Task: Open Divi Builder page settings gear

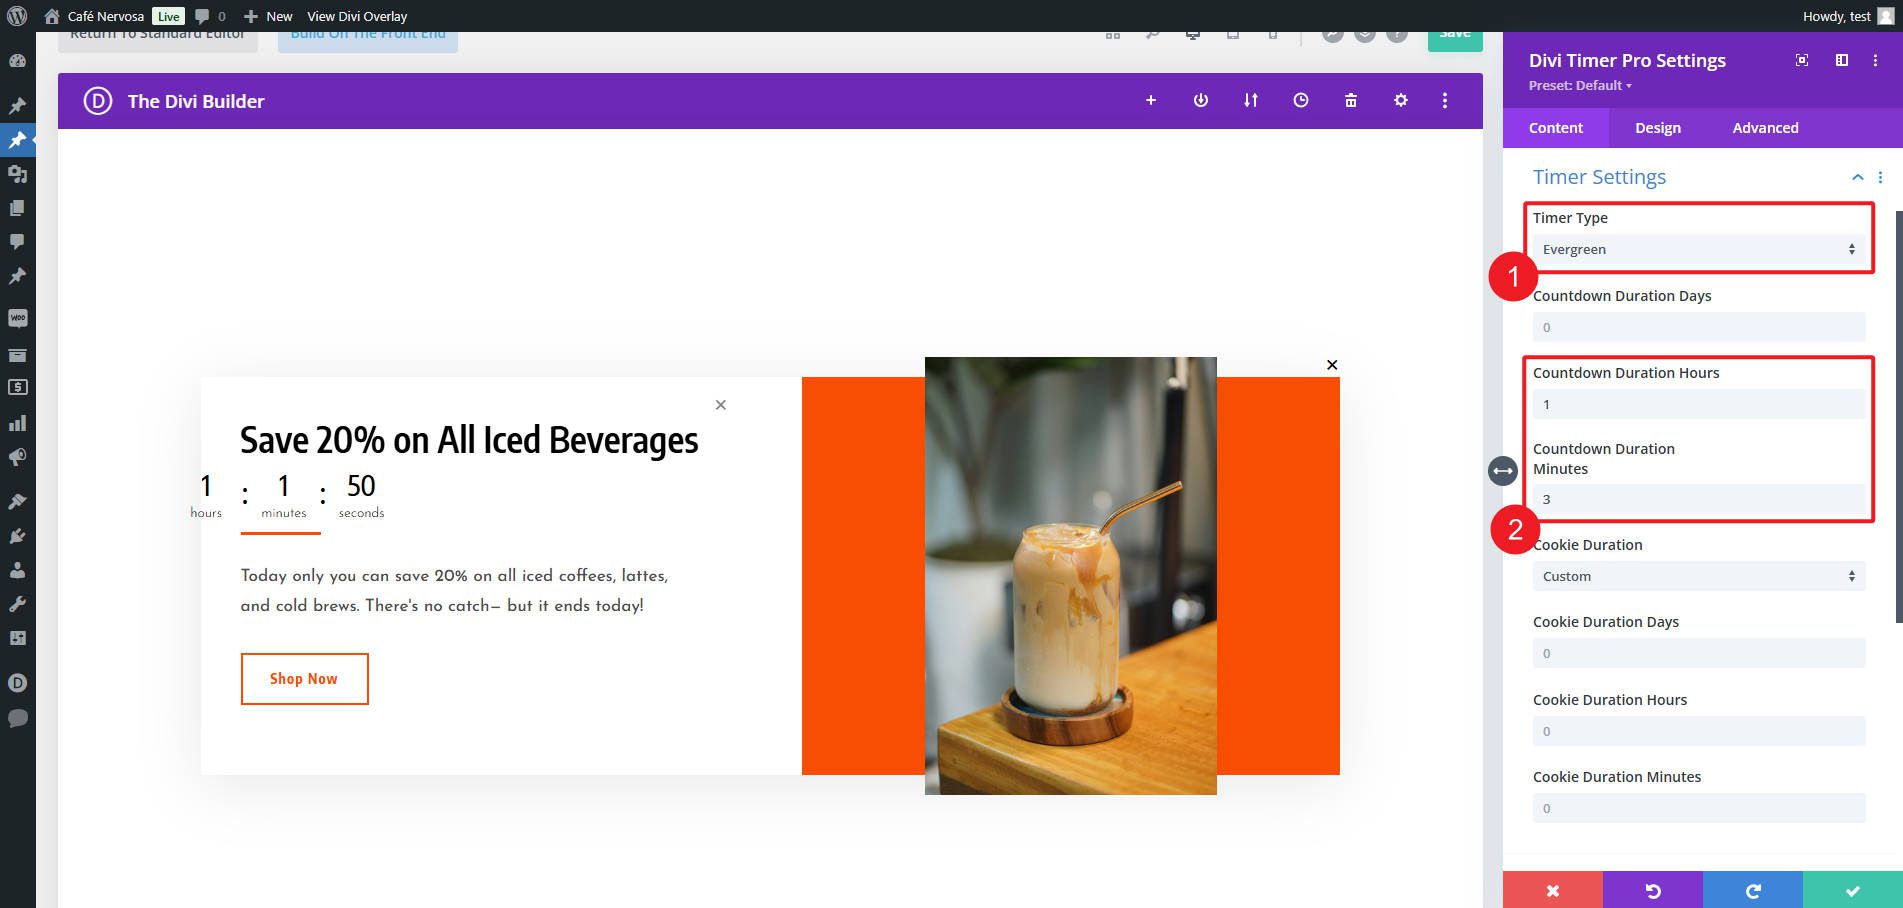Action: click(x=1401, y=100)
